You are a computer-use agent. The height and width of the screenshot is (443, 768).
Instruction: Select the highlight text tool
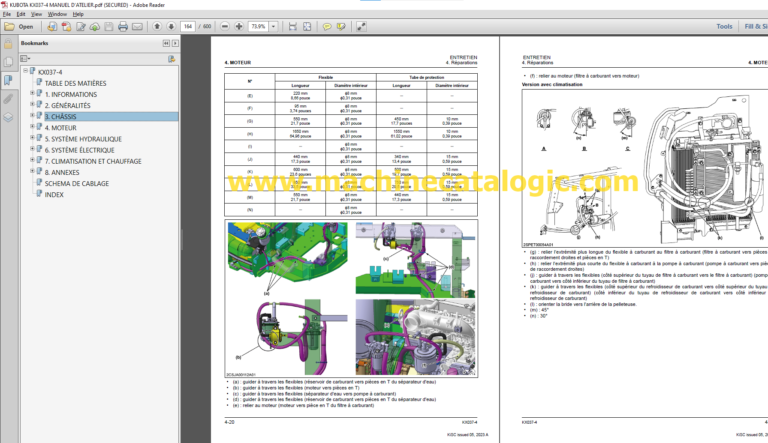tap(341, 26)
